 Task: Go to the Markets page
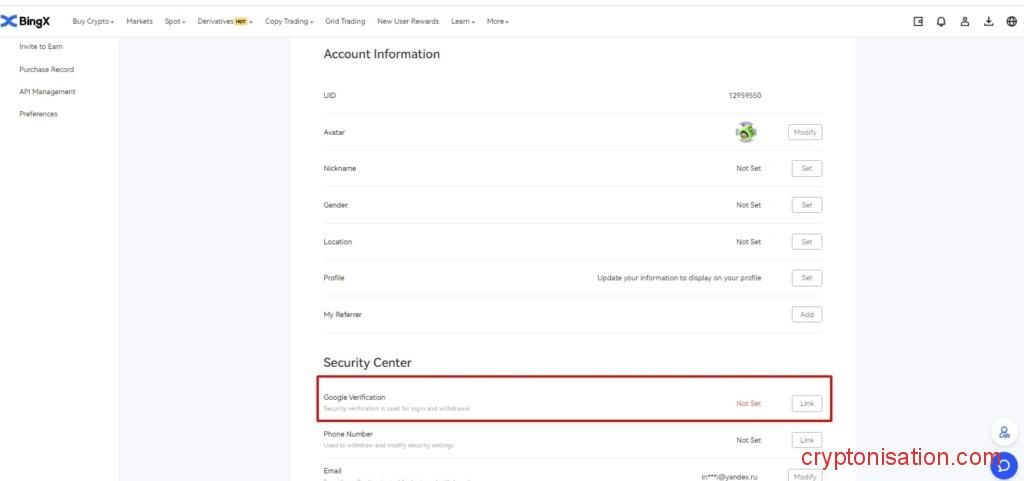point(139,21)
